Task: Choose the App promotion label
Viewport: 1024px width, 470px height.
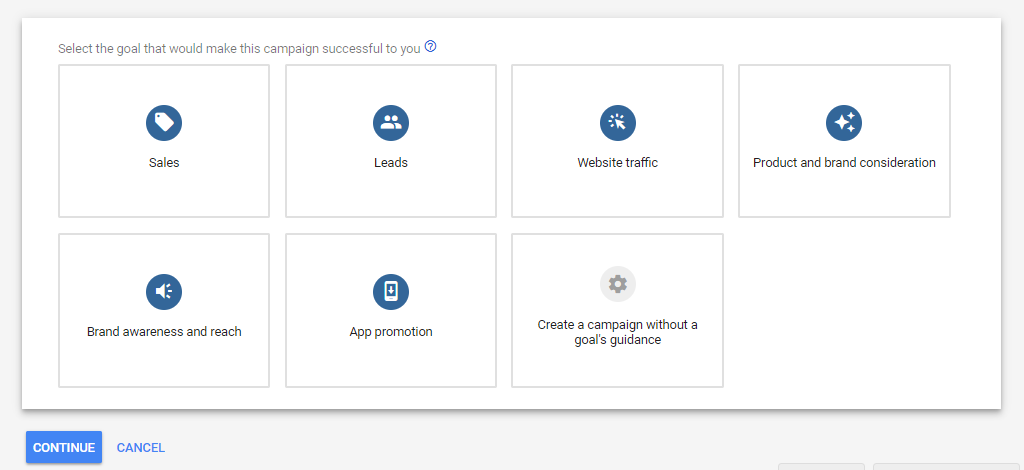Action: [x=391, y=332]
